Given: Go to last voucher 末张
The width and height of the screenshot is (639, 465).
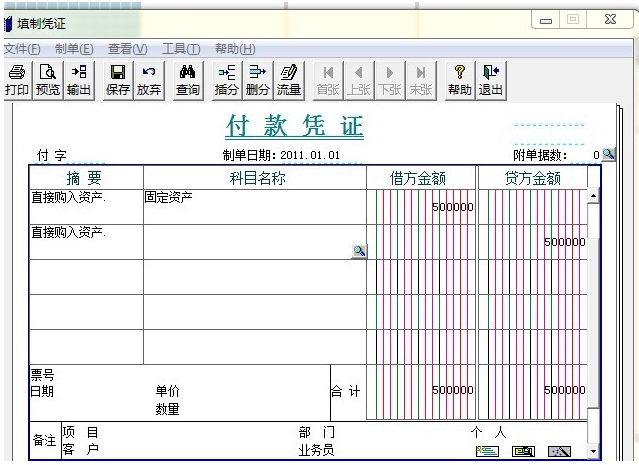Looking at the screenshot, I should [x=421, y=80].
